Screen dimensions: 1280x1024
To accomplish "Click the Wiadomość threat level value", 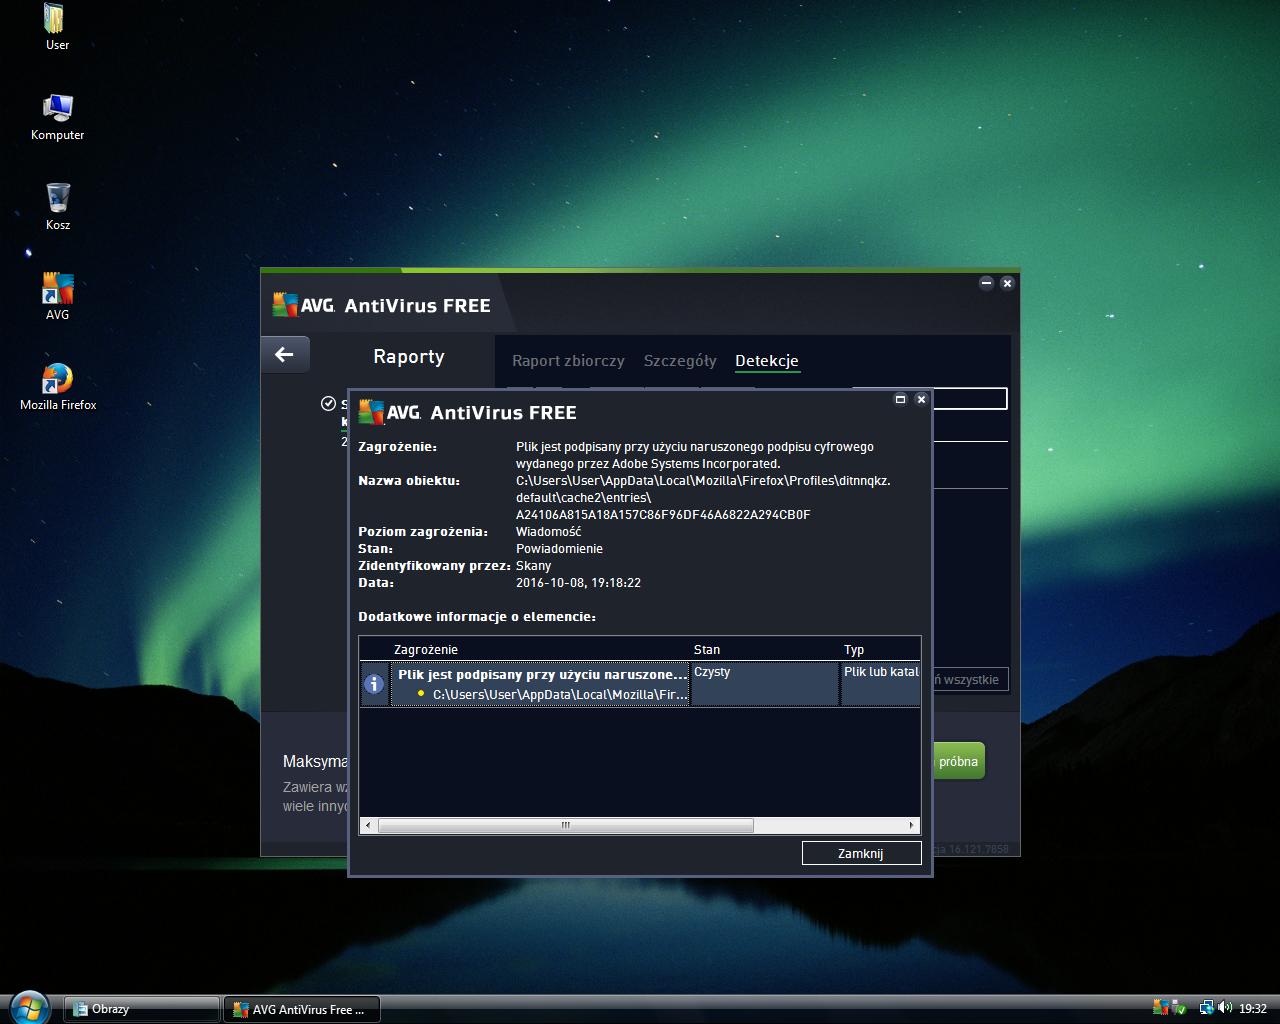I will click(x=548, y=531).
